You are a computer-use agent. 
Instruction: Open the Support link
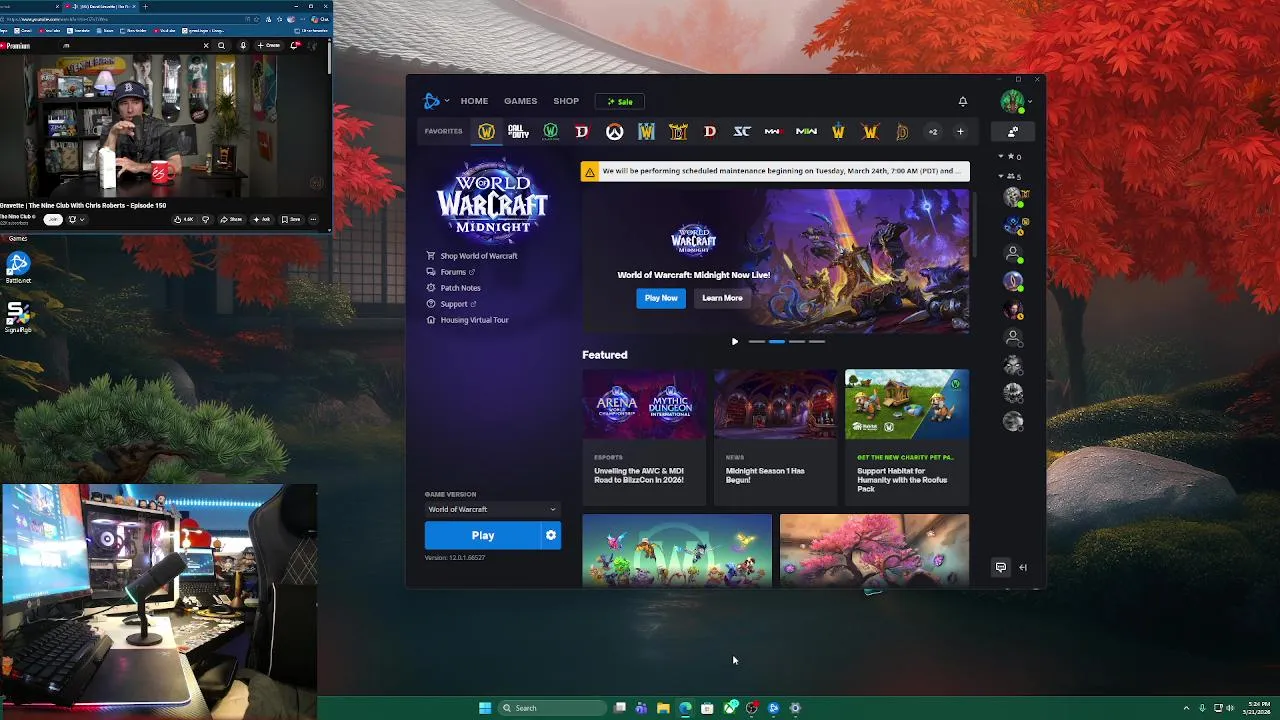451,304
